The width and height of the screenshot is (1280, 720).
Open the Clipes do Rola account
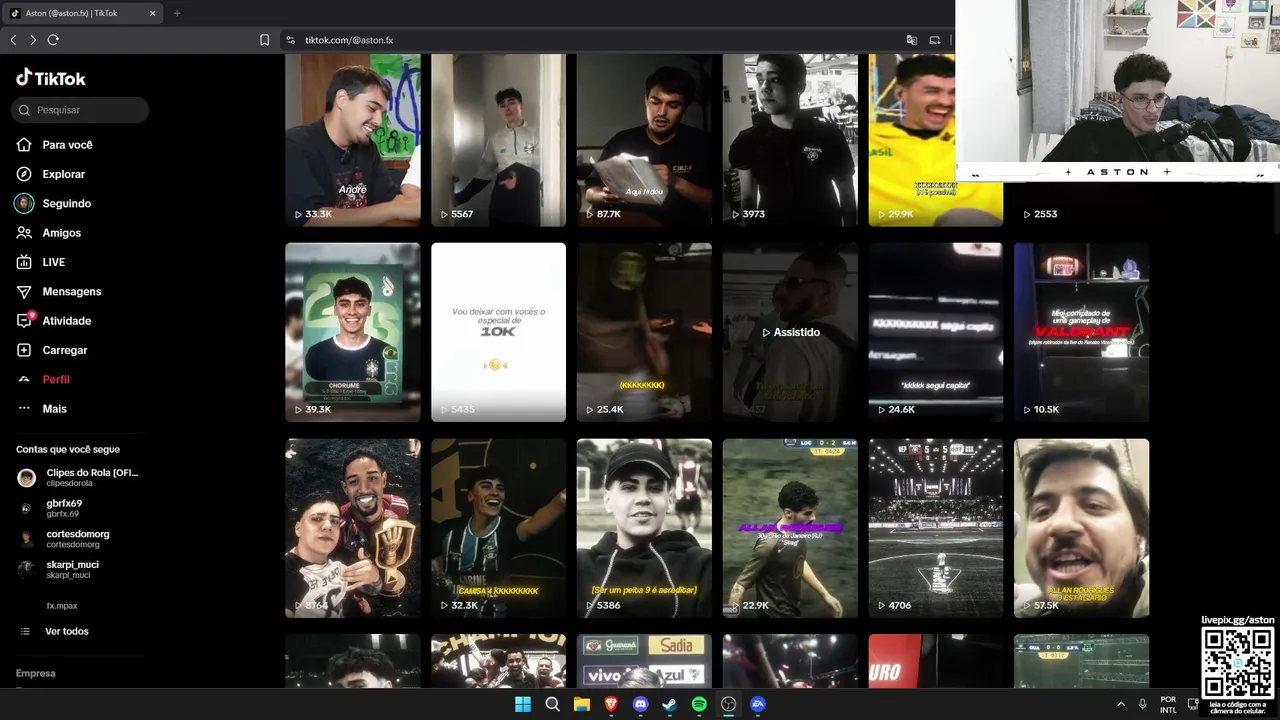[78, 477]
